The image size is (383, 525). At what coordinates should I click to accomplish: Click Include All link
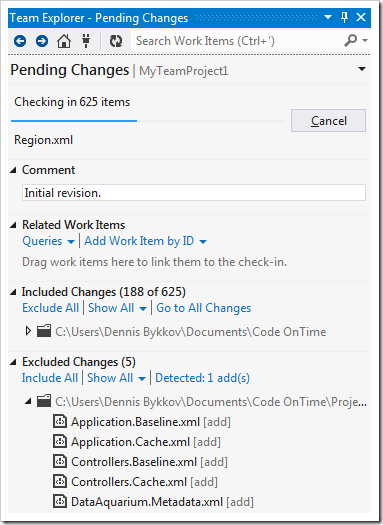click(x=50, y=378)
